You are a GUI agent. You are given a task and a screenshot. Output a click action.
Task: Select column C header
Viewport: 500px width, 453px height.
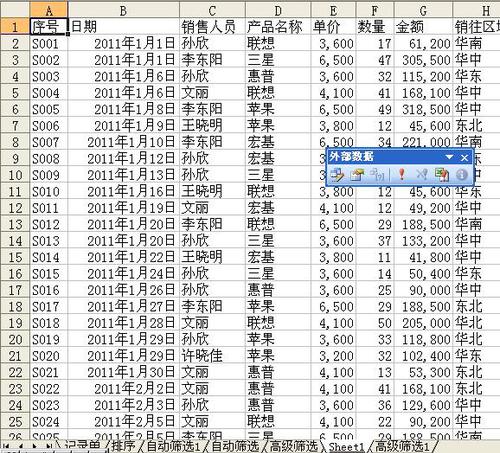(212, 10)
